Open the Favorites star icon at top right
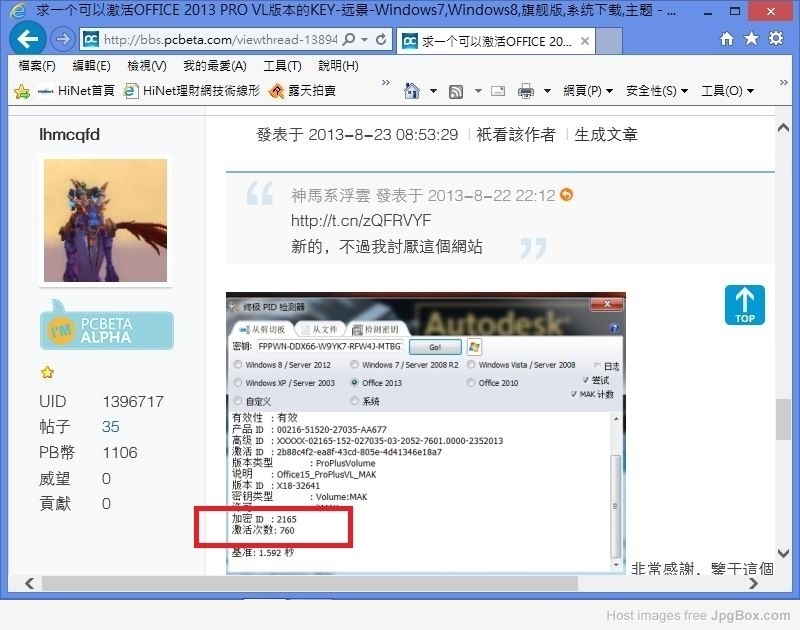The image size is (800, 630). coord(751,39)
